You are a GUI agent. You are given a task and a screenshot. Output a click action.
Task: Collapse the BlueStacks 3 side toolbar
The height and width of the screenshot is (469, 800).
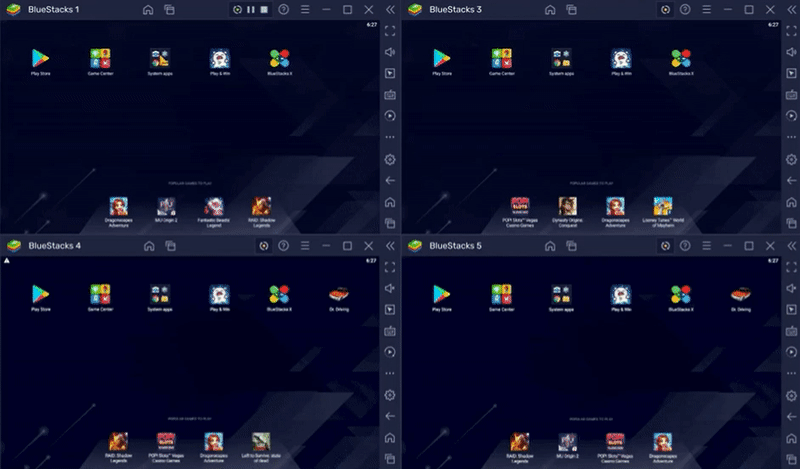[x=792, y=10]
